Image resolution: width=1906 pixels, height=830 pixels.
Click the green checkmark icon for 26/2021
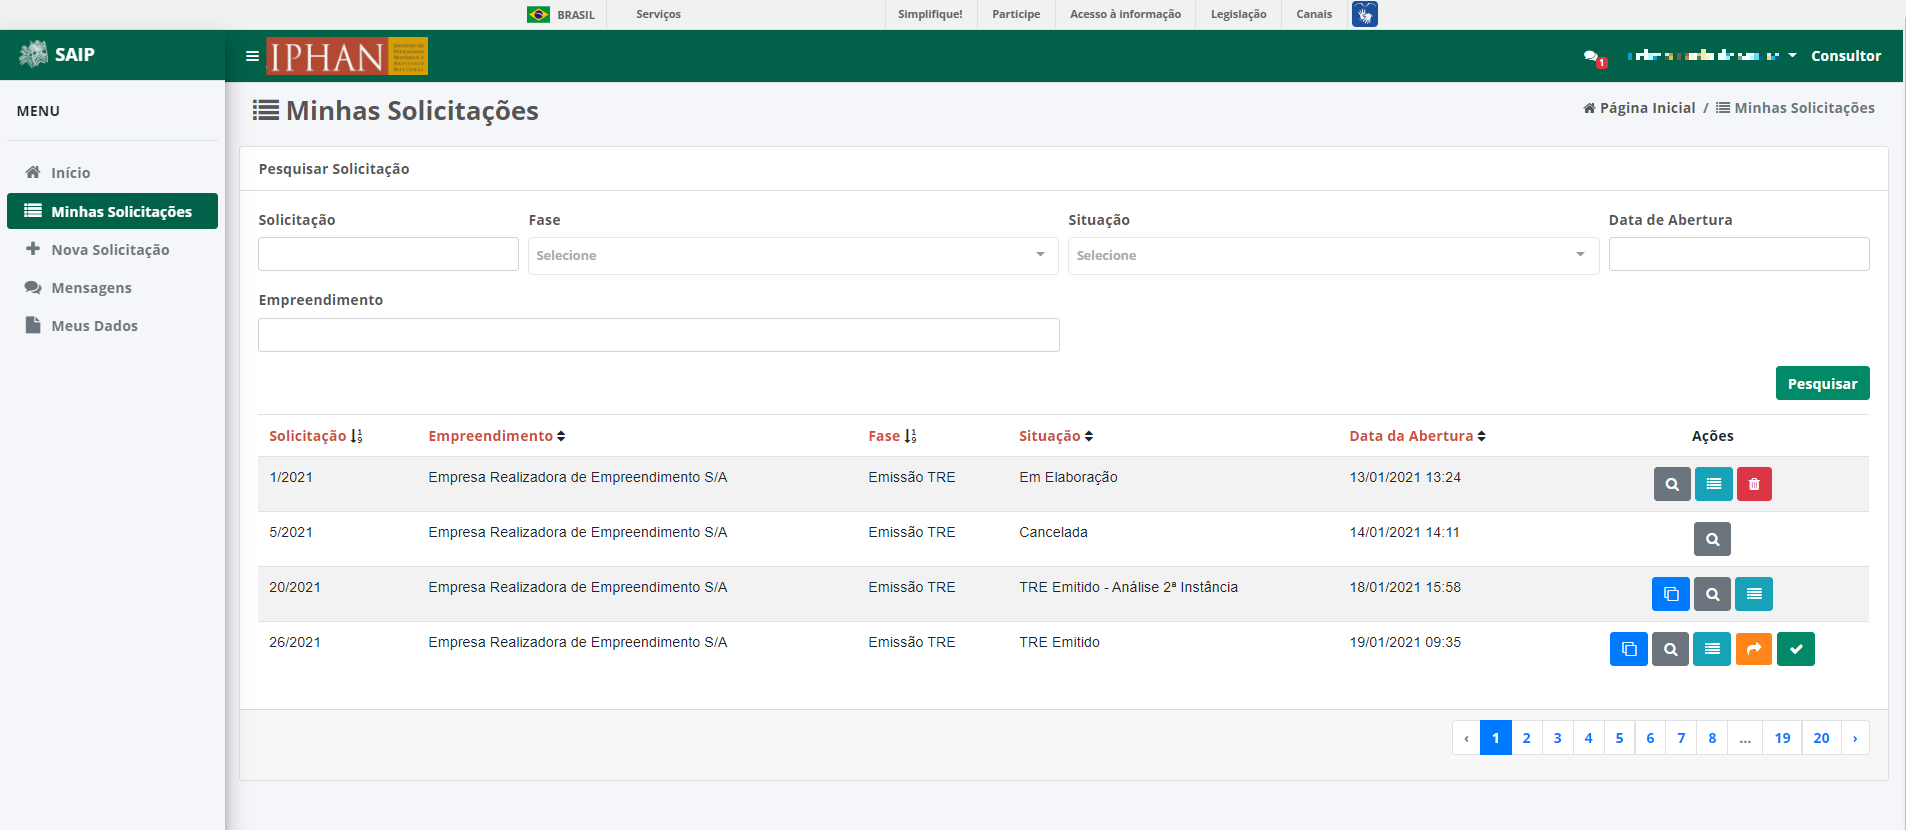pos(1796,649)
